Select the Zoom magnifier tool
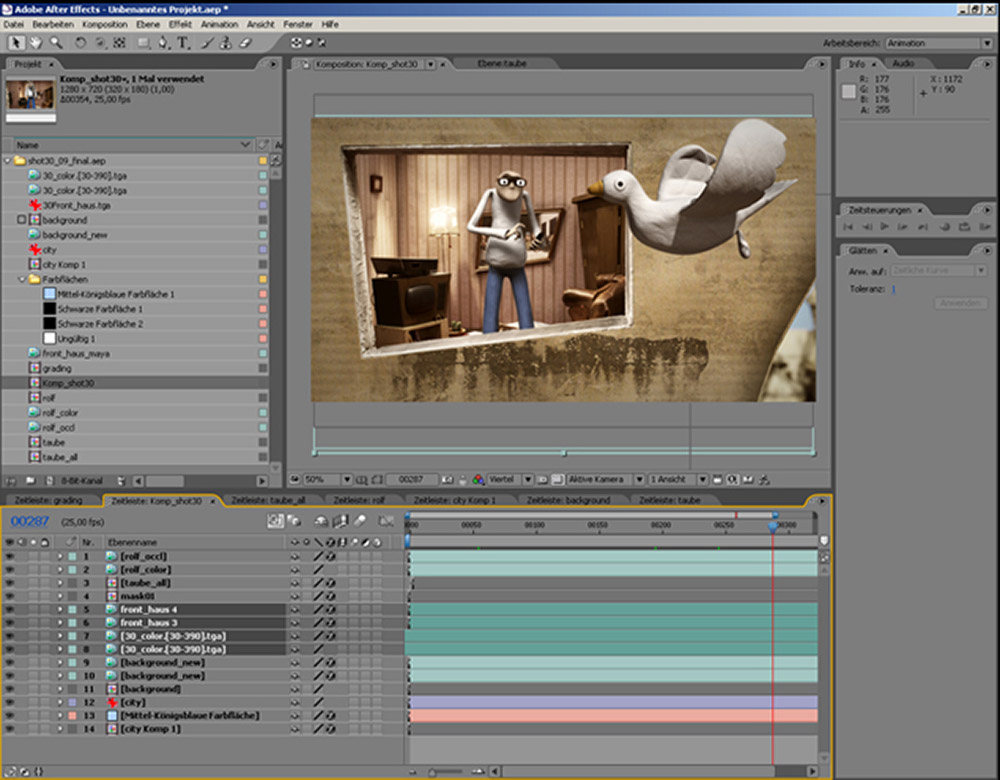The image size is (1000, 780). coord(55,43)
